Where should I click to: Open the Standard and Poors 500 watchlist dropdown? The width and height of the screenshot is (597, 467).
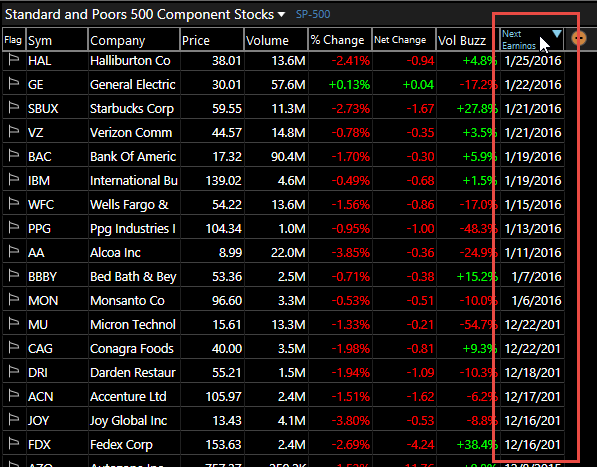[281, 14]
